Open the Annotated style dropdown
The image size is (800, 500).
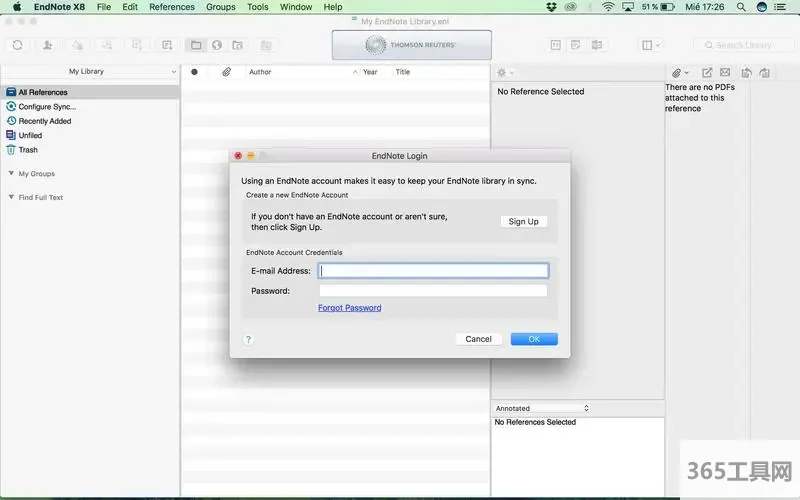pyautogui.click(x=541, y=408)
